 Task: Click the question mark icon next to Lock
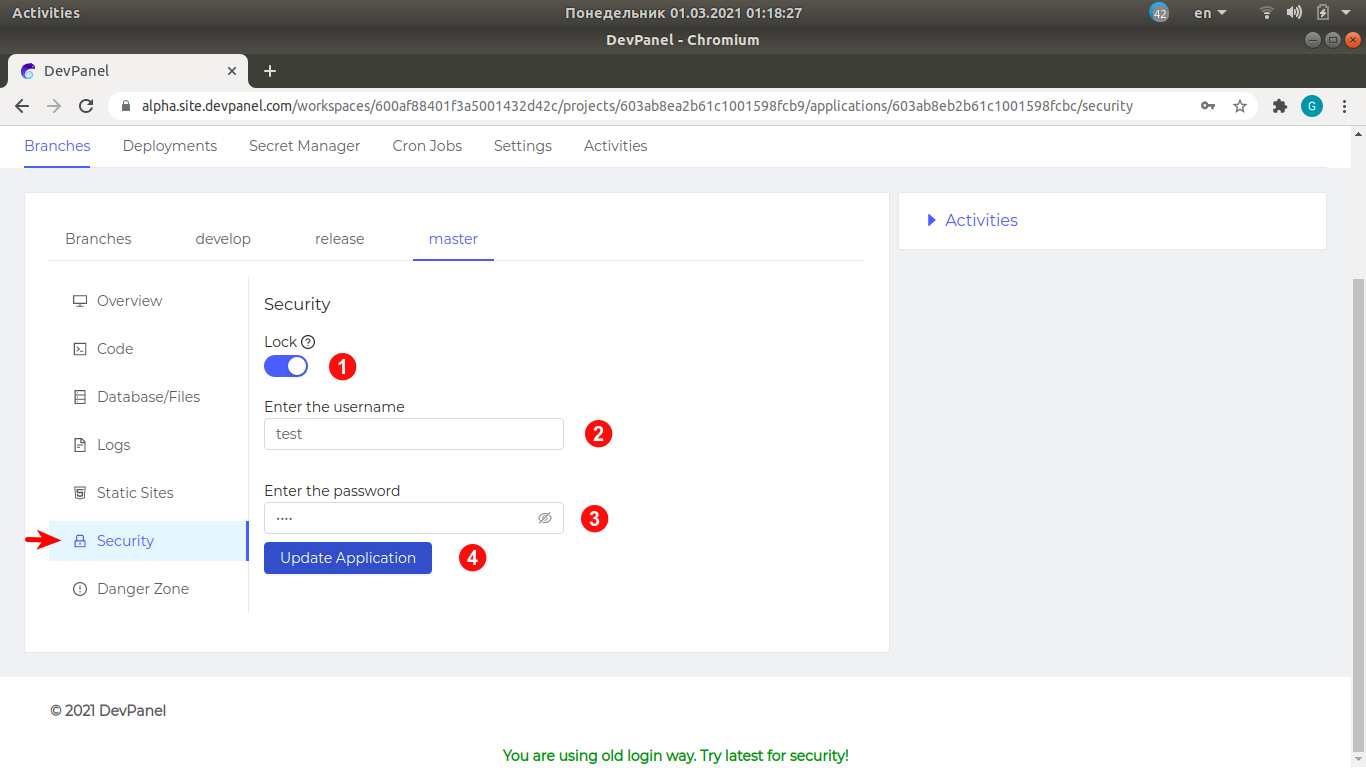tap(307, 341)
